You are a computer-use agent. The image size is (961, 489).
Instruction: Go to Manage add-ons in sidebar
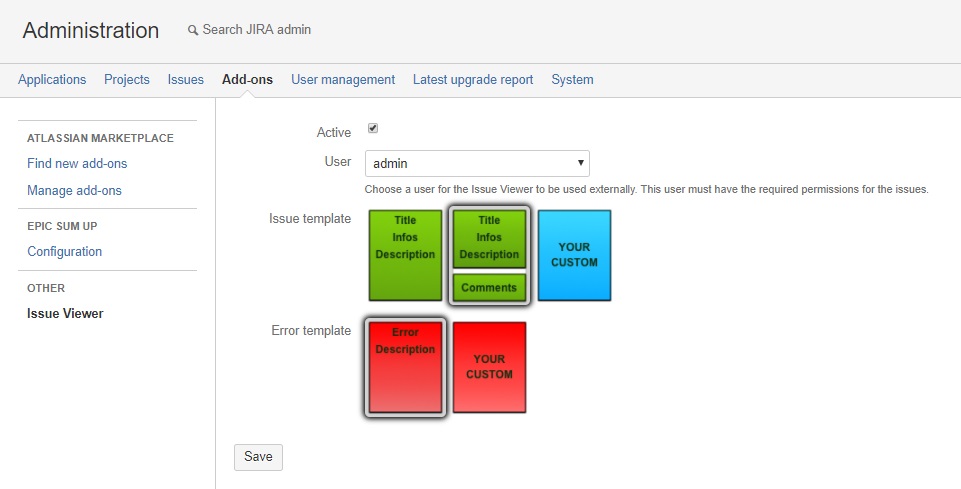pyautogui.click(x=74, y=190)
